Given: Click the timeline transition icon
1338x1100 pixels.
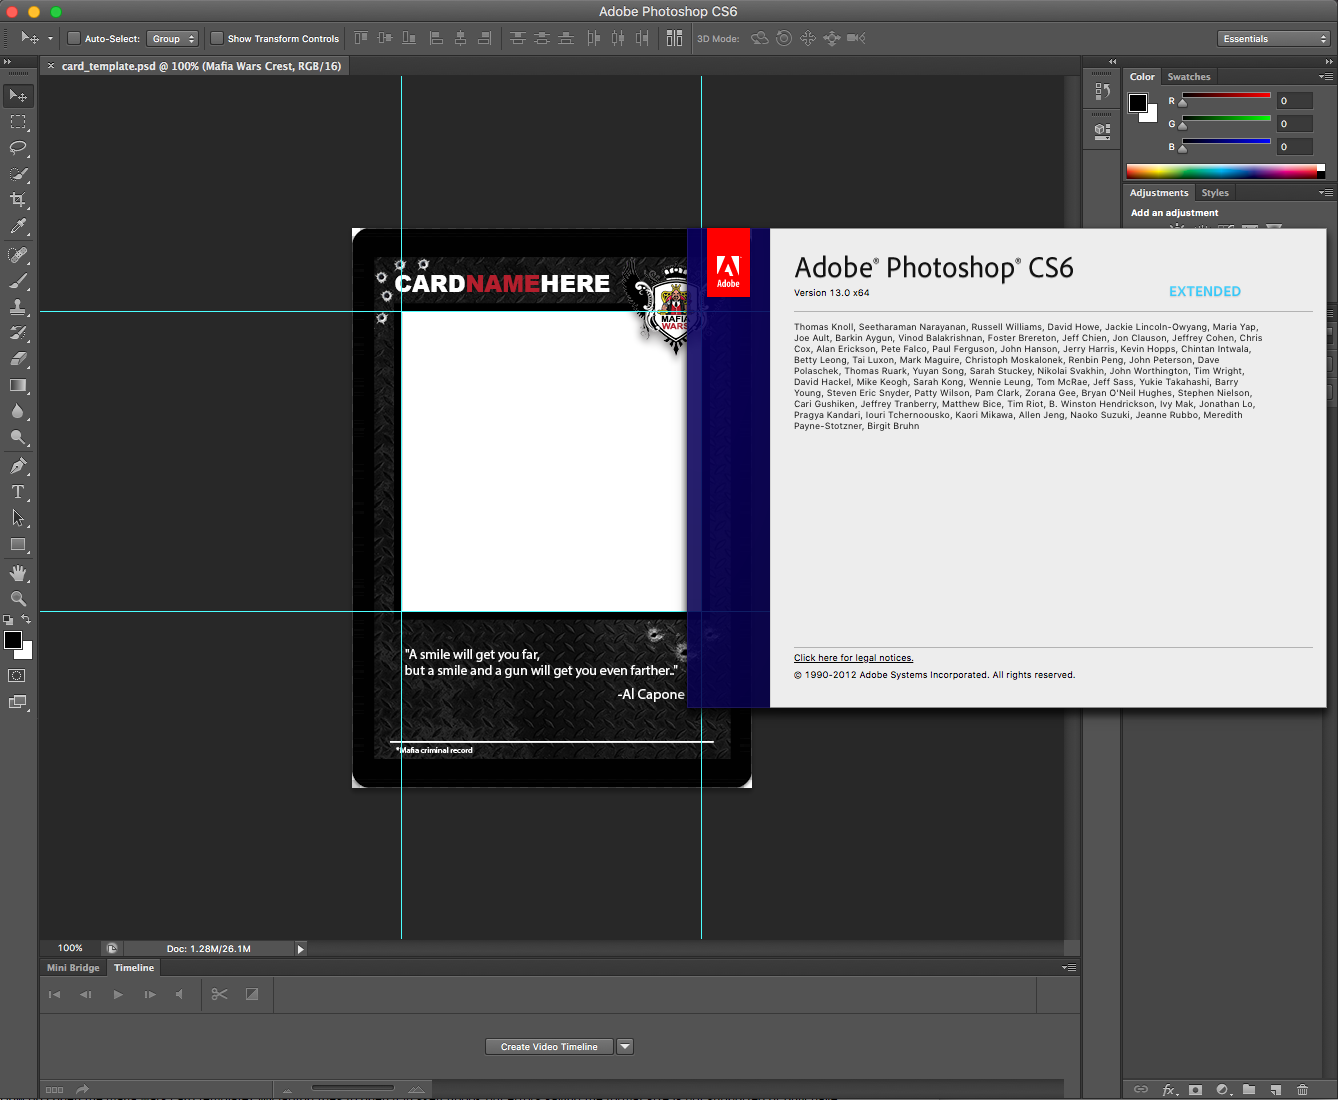Looking at the screenshot, I should (x=251, y=994).
